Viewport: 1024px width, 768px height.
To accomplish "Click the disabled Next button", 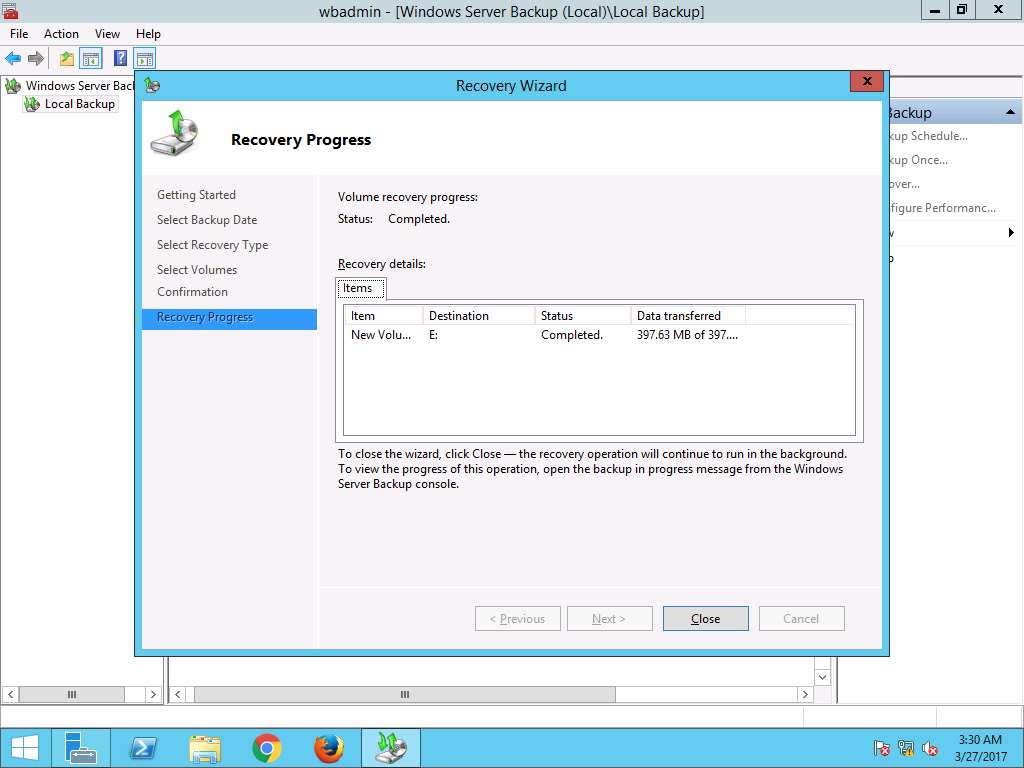I will click(609, 618).
